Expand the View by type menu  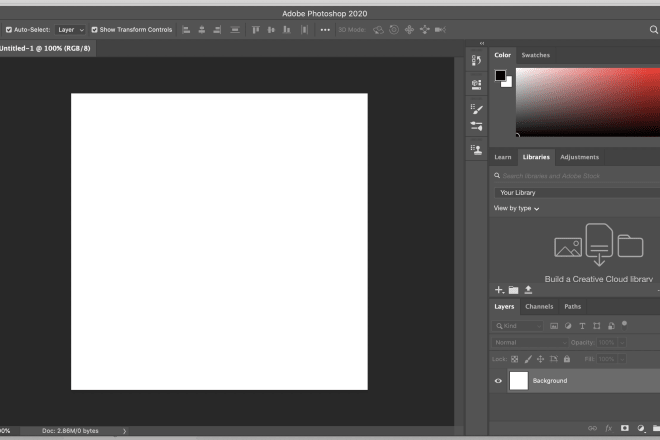click(x=516, y=208)
